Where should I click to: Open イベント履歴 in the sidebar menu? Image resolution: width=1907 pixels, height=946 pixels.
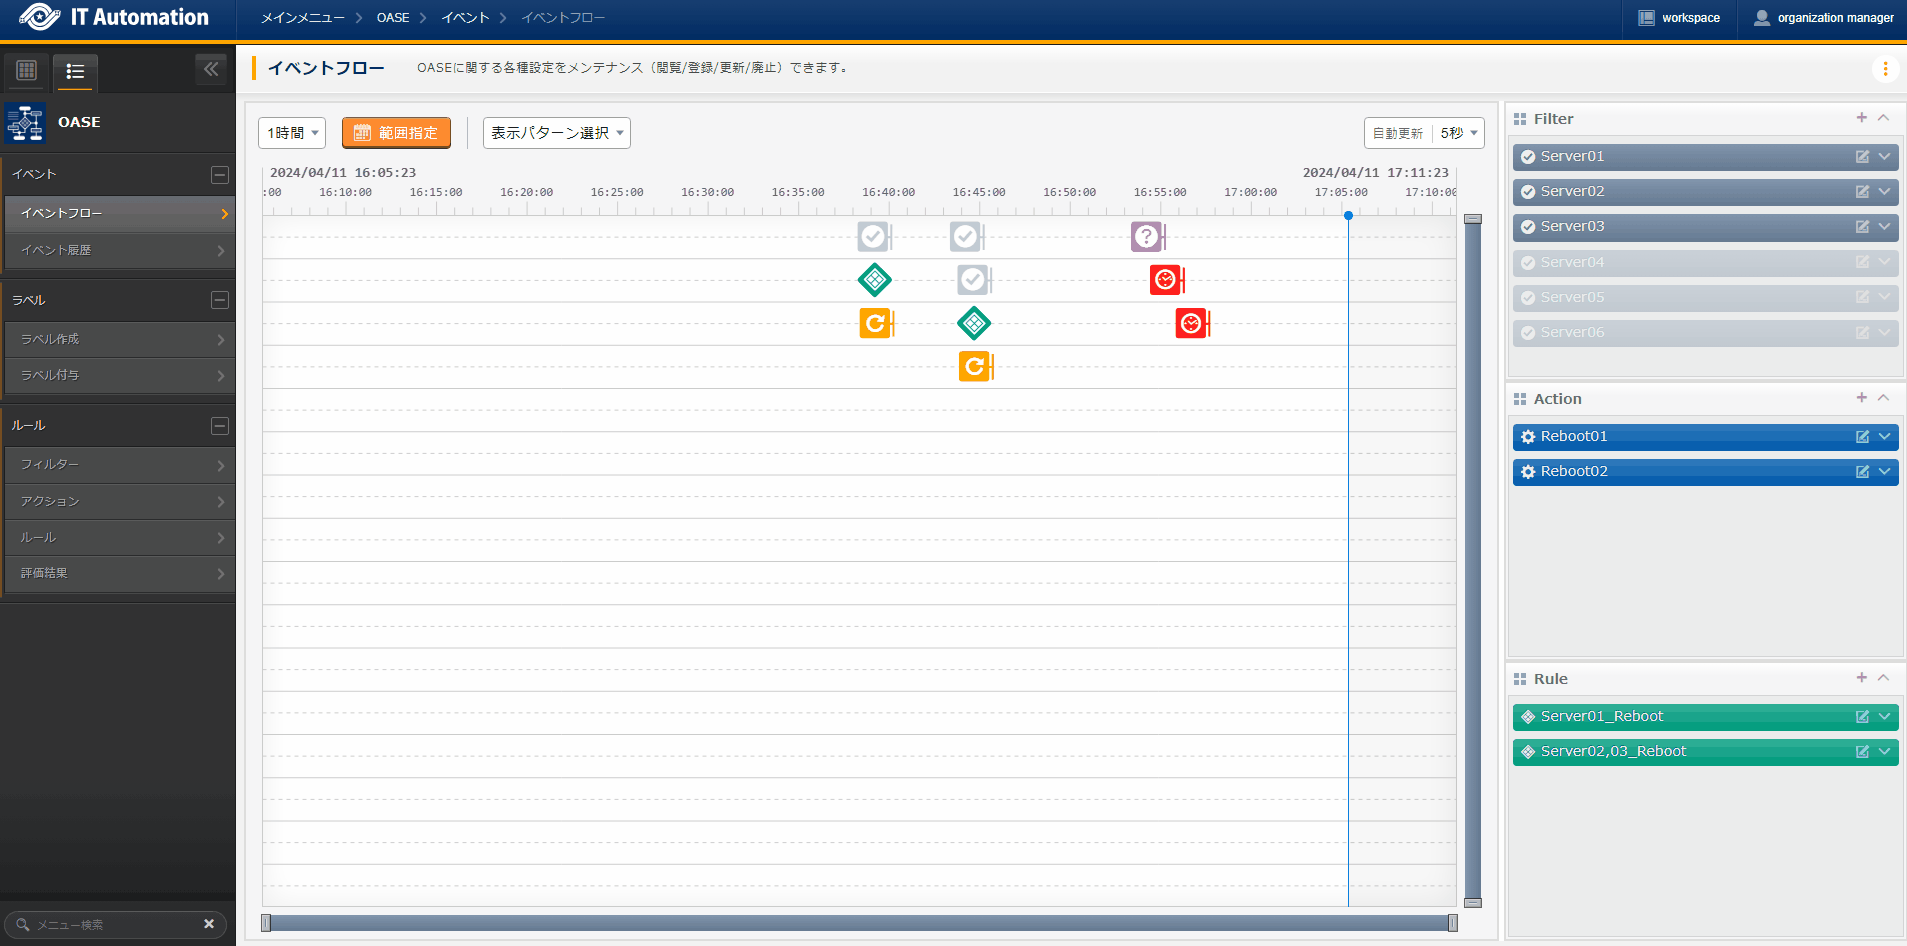118,250
